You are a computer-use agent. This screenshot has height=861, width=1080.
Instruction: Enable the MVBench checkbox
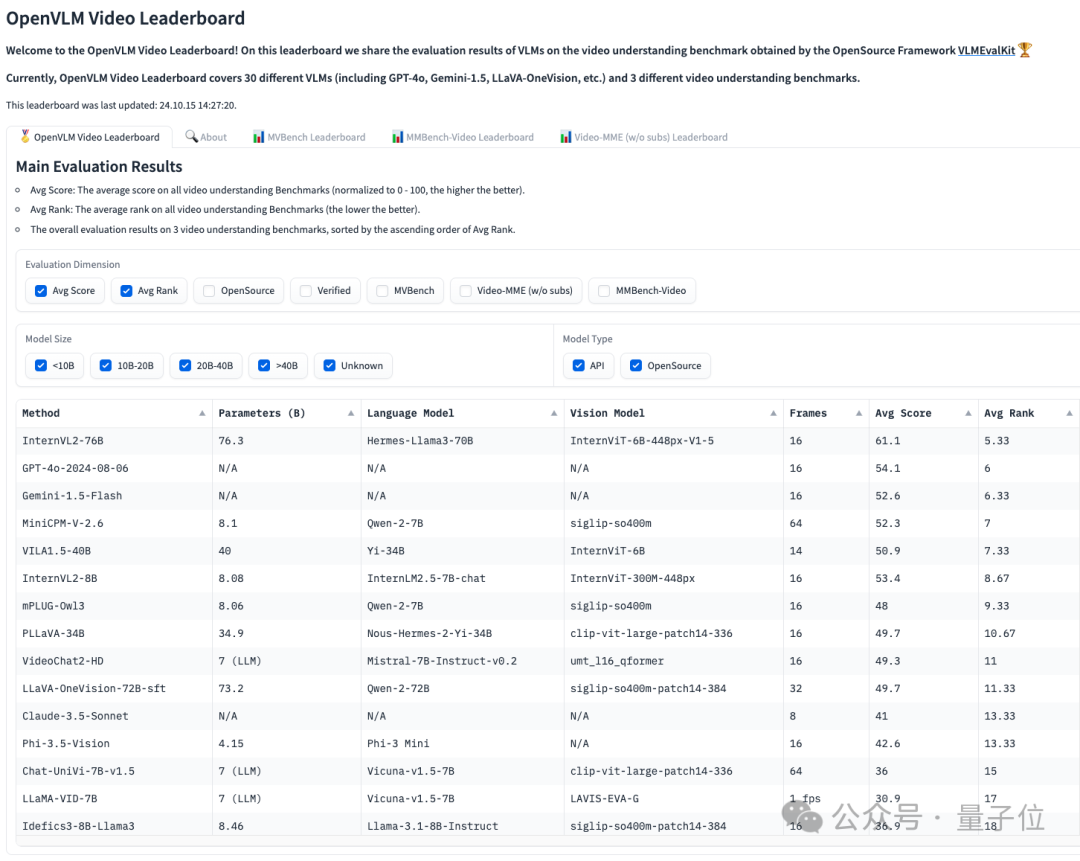[382, 291]
